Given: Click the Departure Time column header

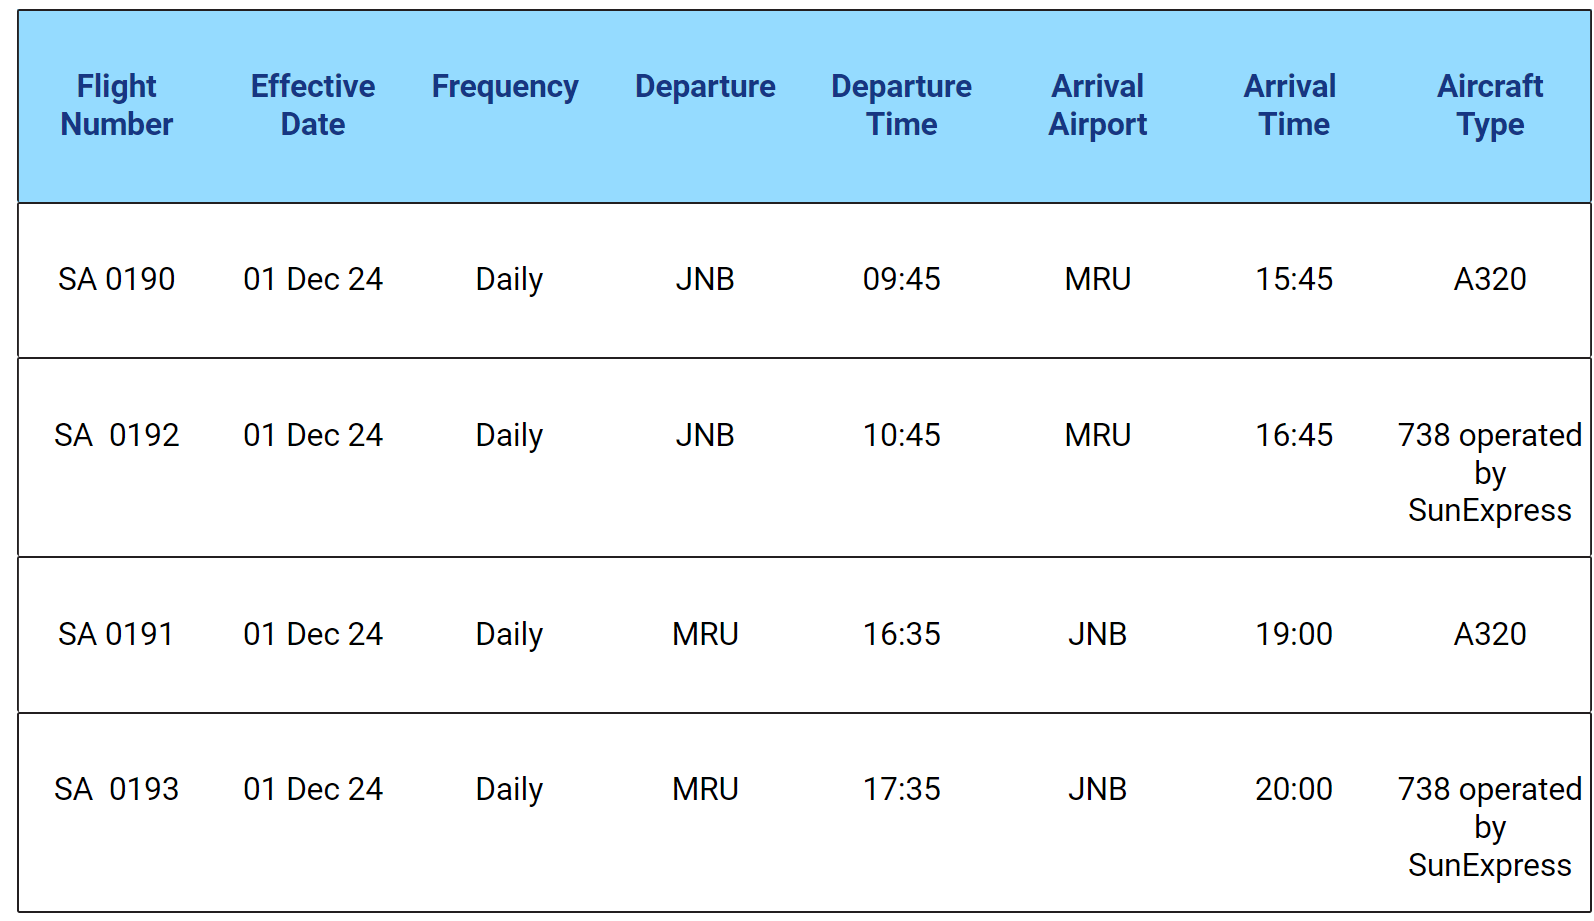Looking at the screenshot, I should (901, 105).
